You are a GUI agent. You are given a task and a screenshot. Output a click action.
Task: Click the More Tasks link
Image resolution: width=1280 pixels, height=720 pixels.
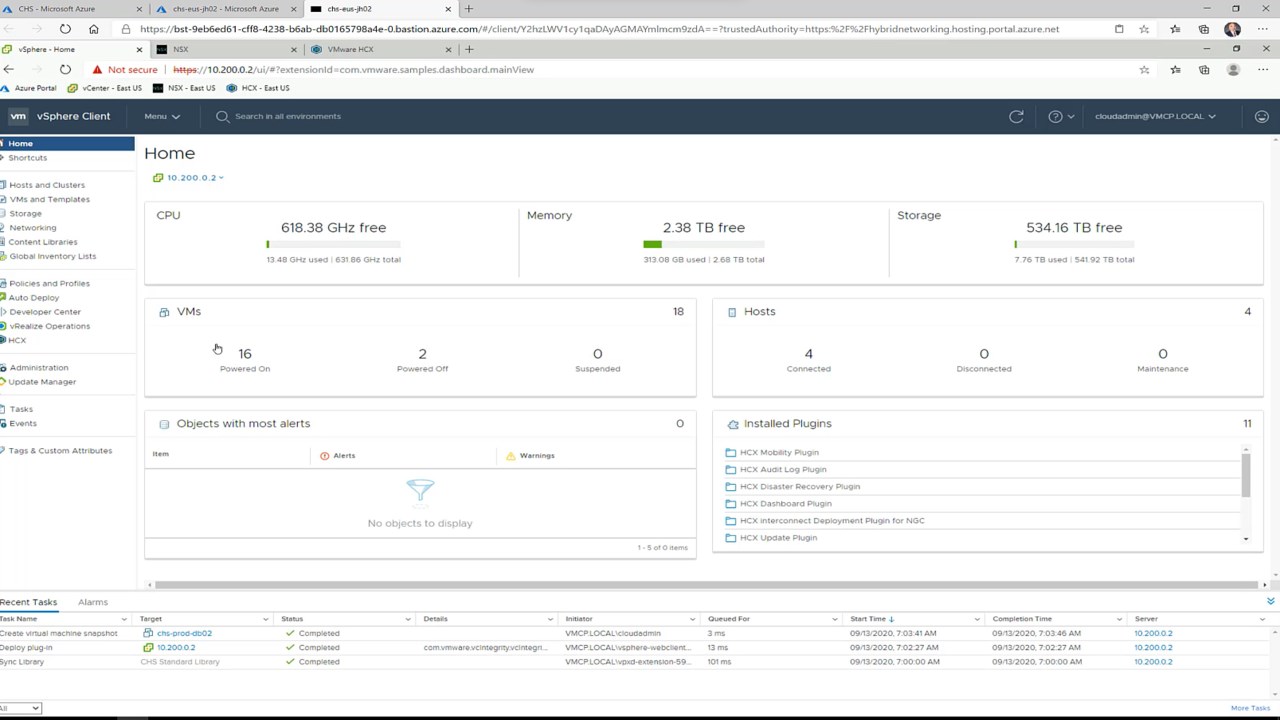(x=1250, y=708)
